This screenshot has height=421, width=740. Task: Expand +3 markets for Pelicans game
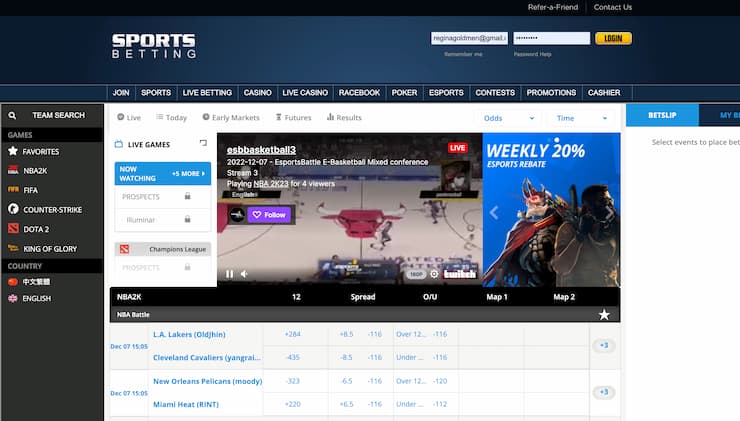[604, 392]
